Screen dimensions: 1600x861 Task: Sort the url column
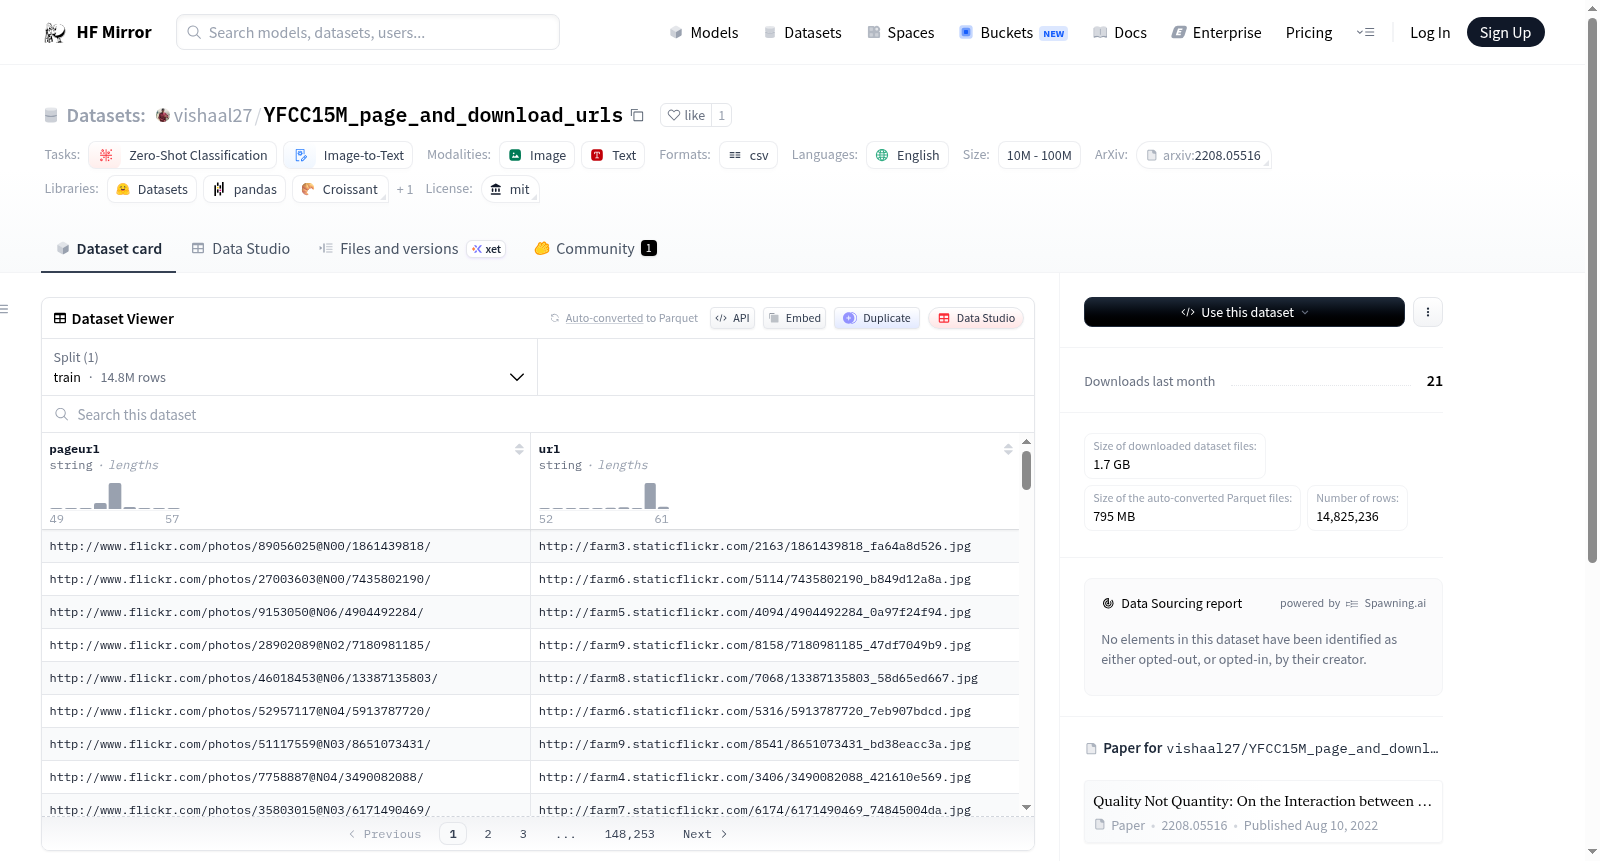tap(1008, 450)
